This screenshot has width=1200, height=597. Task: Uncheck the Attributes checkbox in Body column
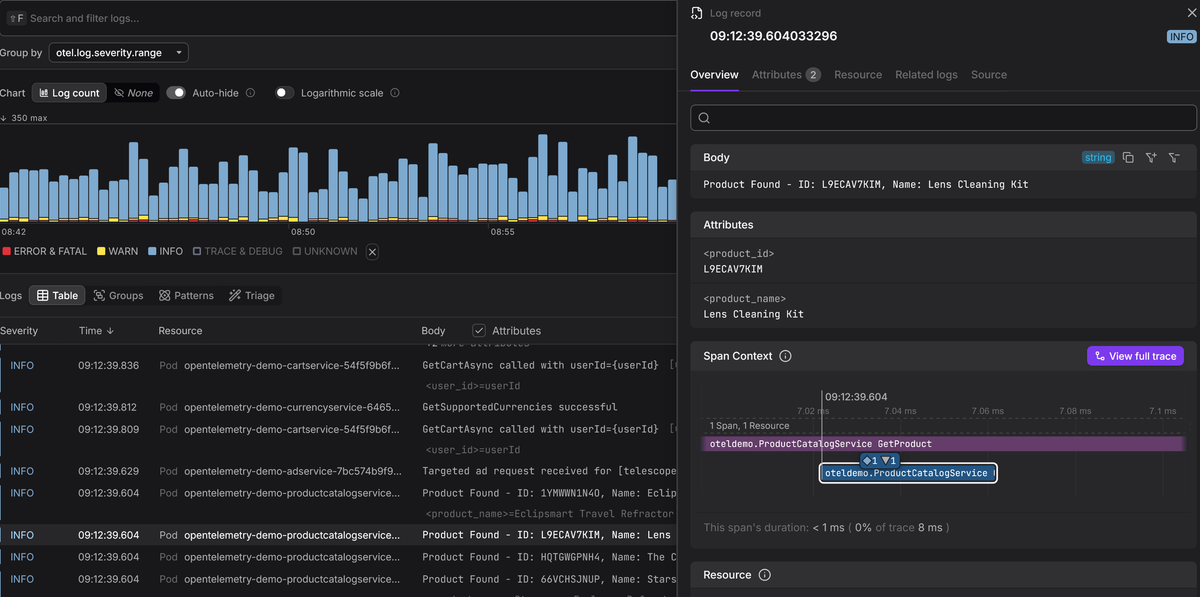point(479,331)
